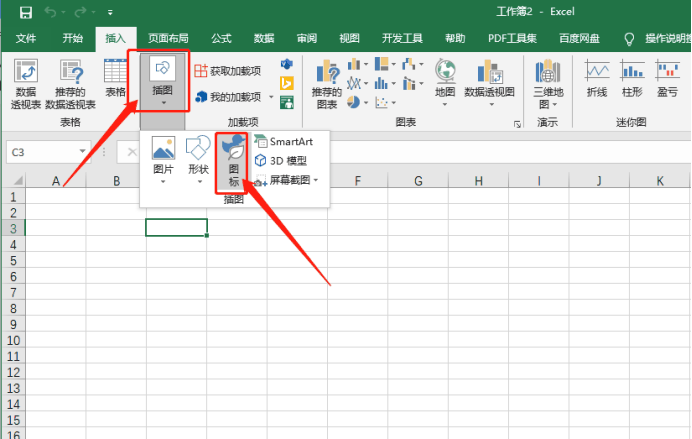
Task: Click the 图标 icons button
Action: [233, 161]
